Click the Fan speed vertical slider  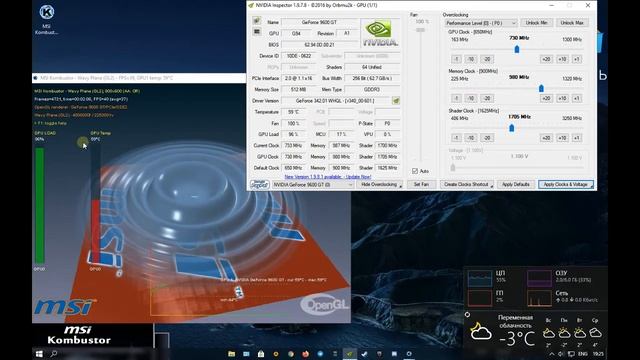pyautogui.click(x=420, y=30)
